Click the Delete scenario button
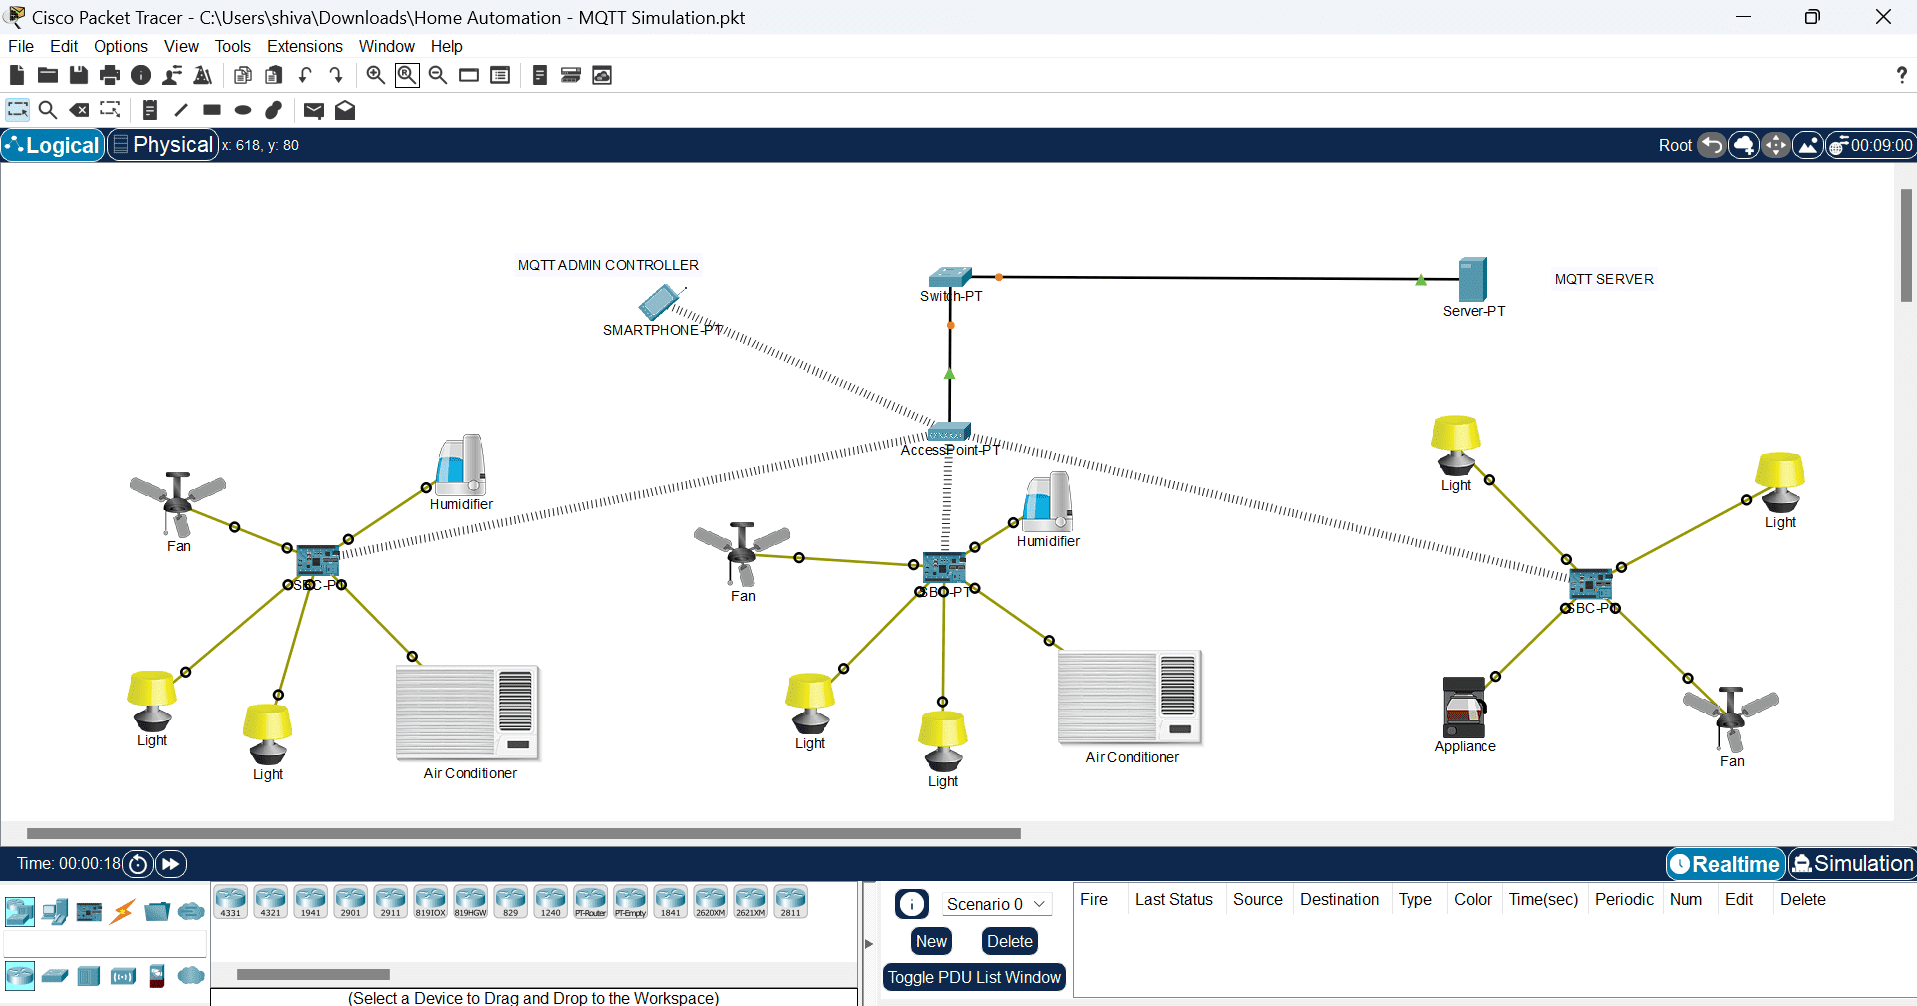The width and height of the screenshot is (1917, 1006). 1010,941
